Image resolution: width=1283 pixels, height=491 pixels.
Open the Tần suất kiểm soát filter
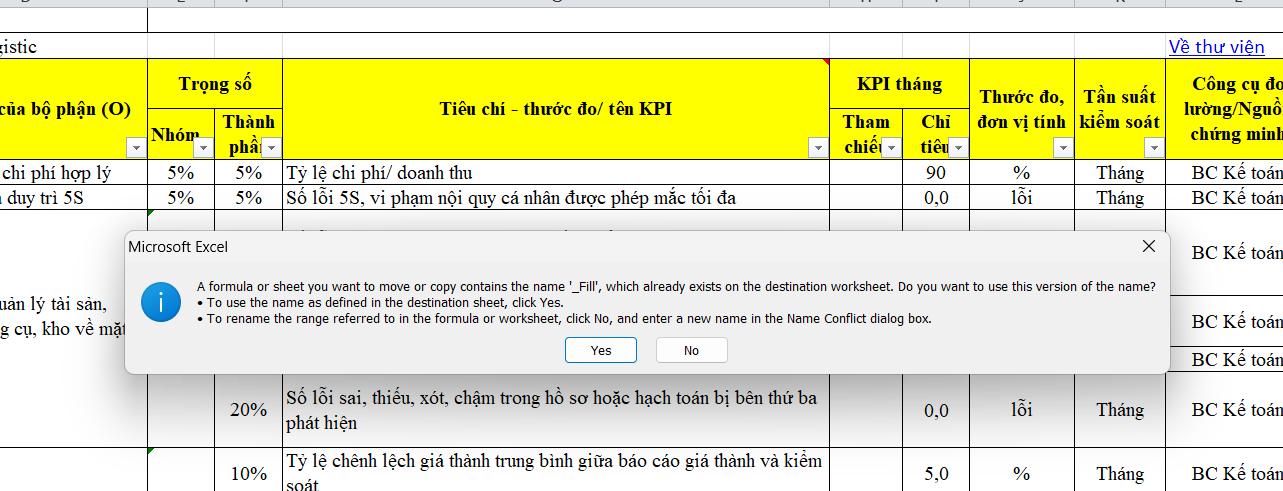tap(1154, 148)
